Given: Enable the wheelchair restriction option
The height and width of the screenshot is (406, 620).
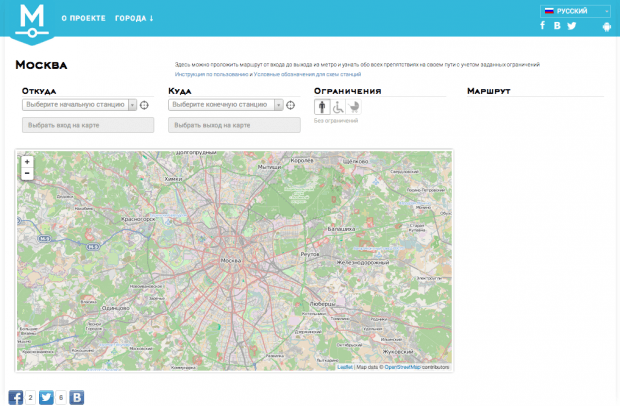Looking at the screenshot, I should pyautogui.click(x=338, y=106).
